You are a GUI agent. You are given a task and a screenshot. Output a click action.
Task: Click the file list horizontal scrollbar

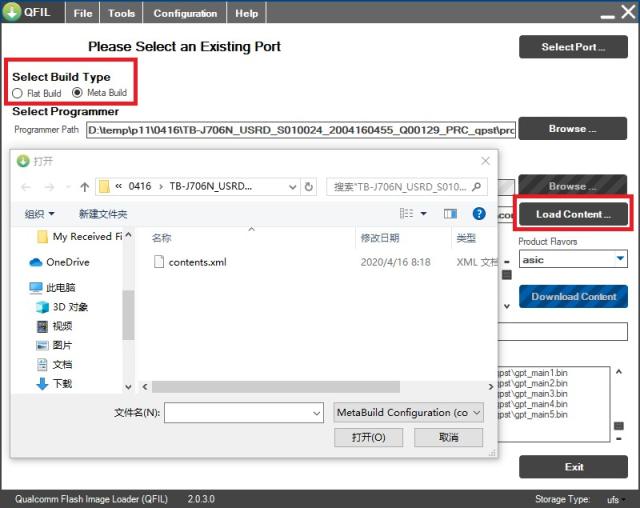coord(276,387)
